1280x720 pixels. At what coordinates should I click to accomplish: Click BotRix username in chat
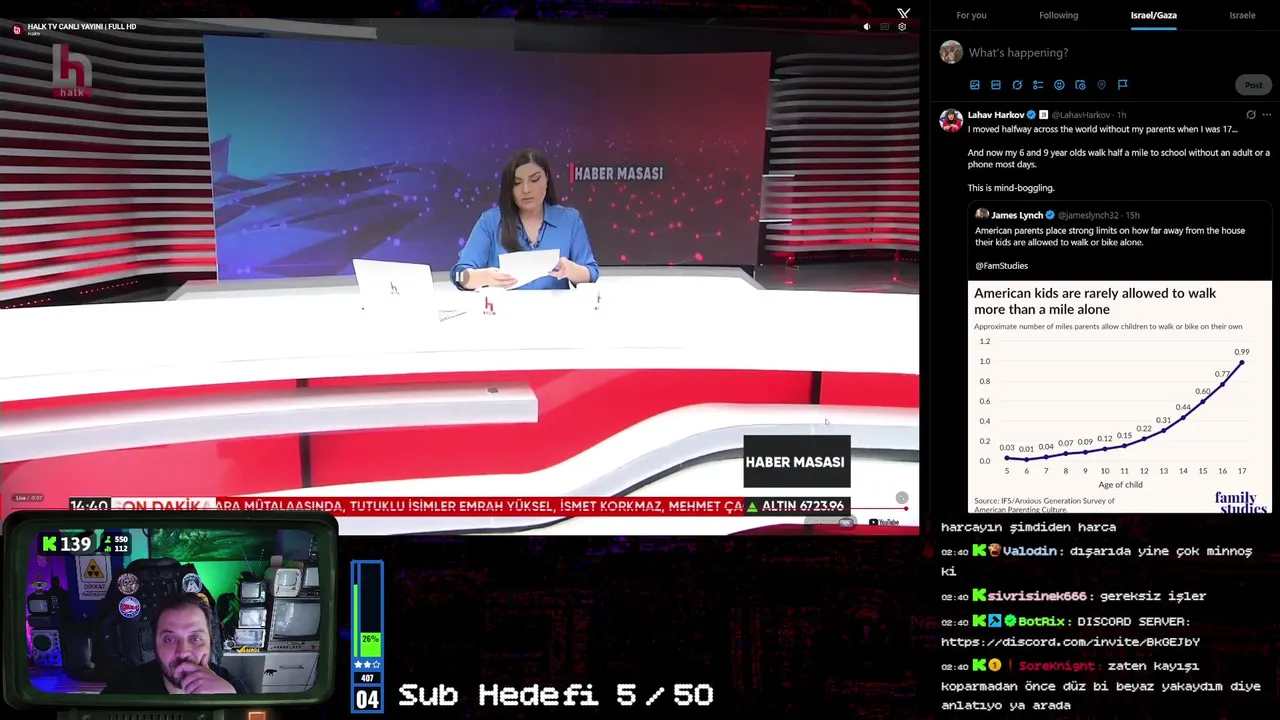(x=1041, y=621)
